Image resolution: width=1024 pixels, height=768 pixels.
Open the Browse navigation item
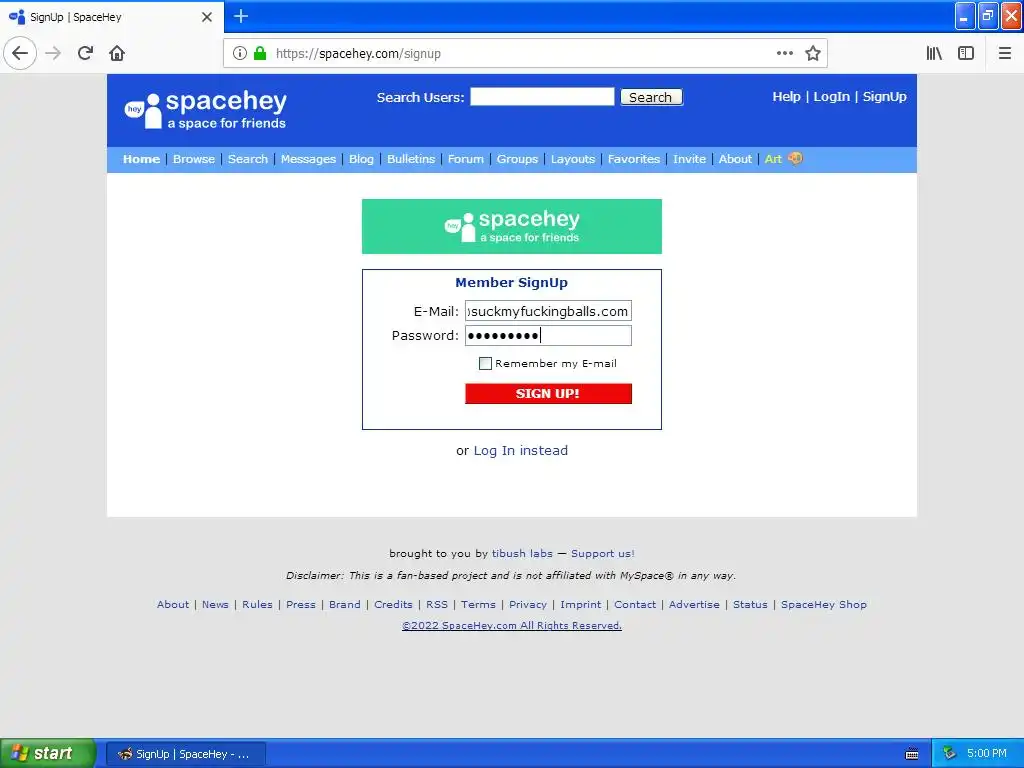coord(194,159)
